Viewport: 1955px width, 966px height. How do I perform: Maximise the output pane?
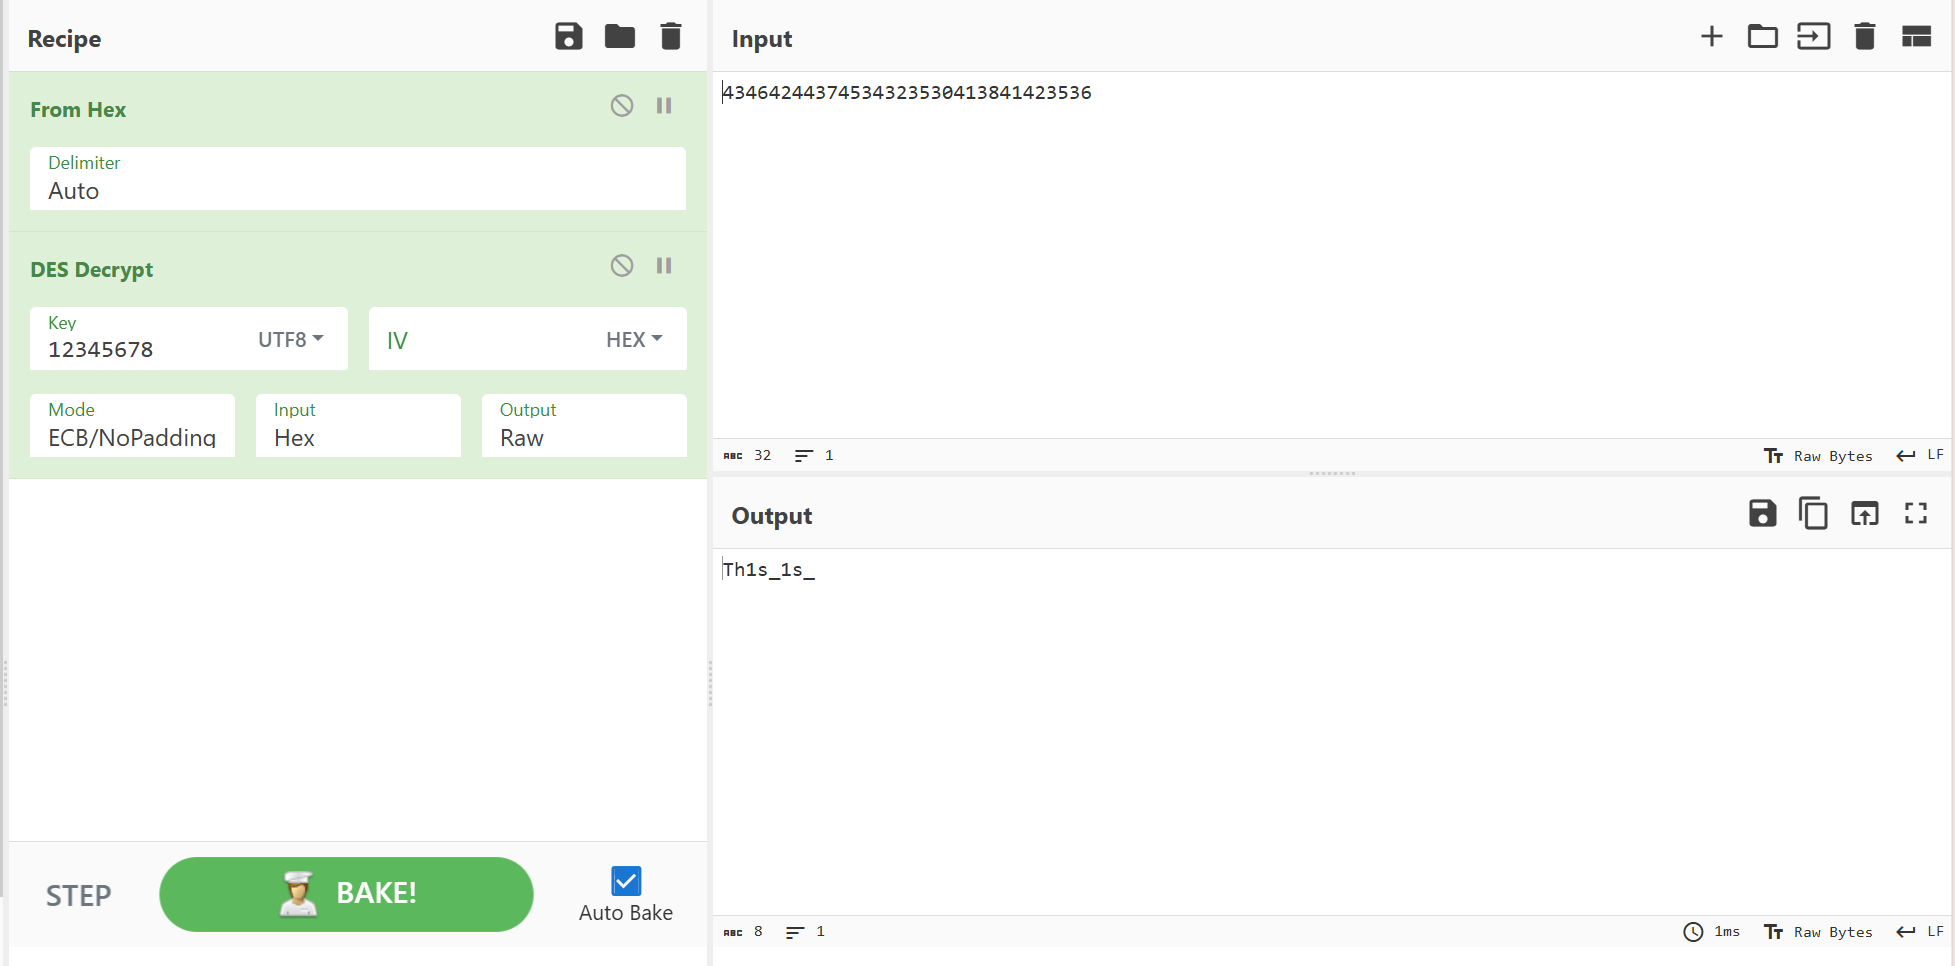[1916, 514]
